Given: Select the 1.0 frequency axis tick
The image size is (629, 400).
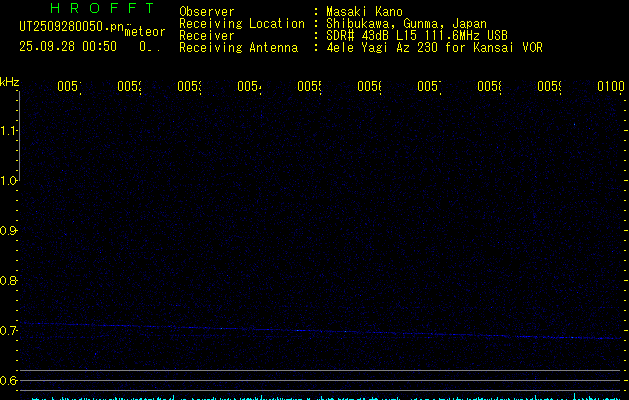Looking at the screenshot, I should [9, 181].
